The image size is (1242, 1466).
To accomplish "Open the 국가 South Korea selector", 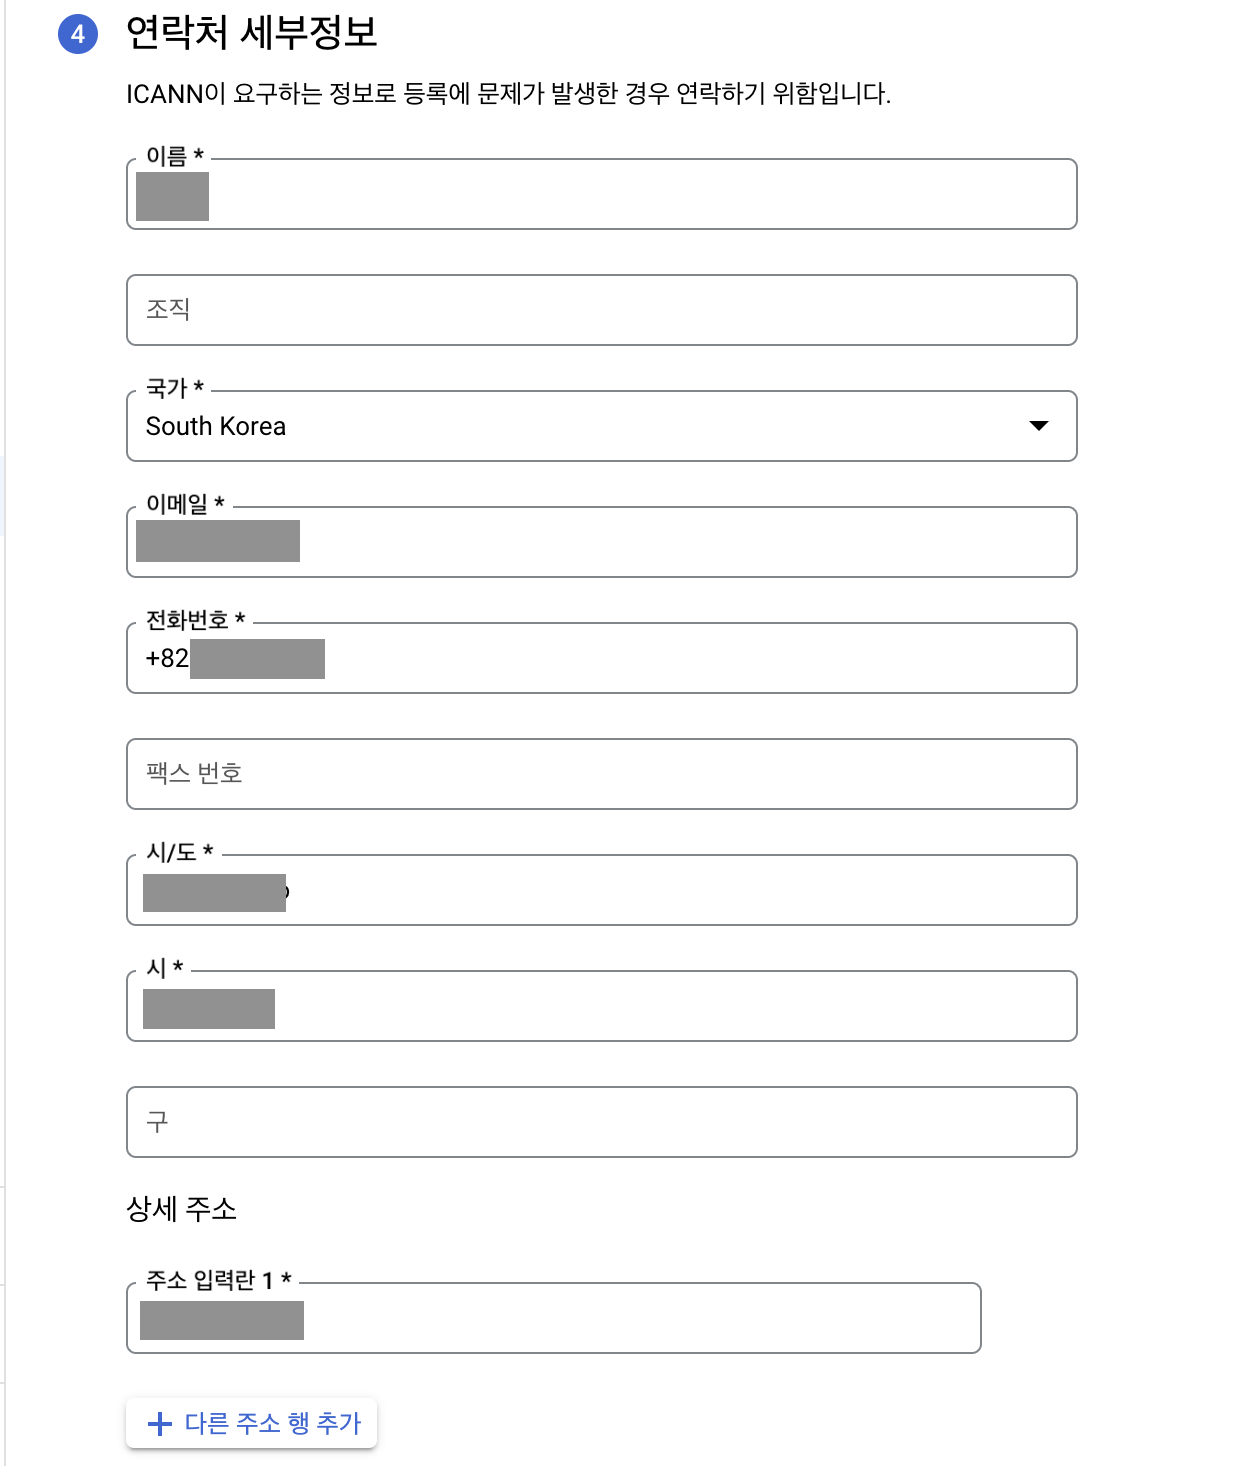I will pos(602,426).
